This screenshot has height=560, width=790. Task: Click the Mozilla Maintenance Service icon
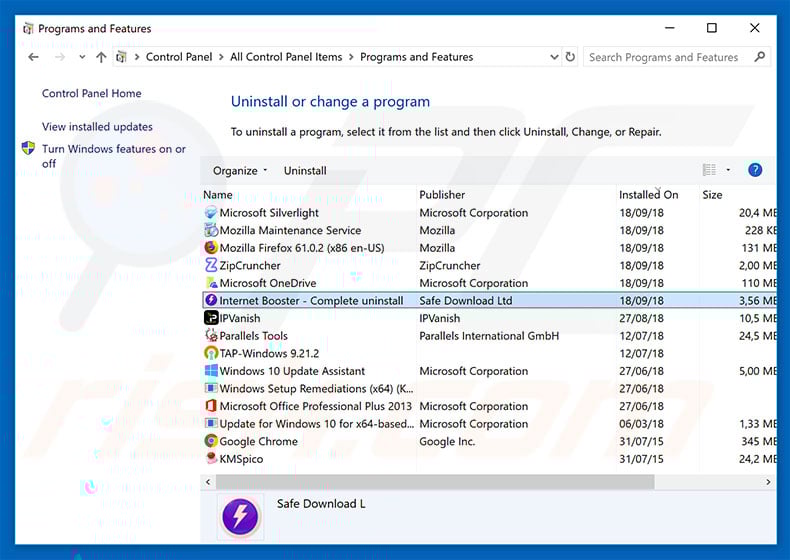tap(211, 230)
